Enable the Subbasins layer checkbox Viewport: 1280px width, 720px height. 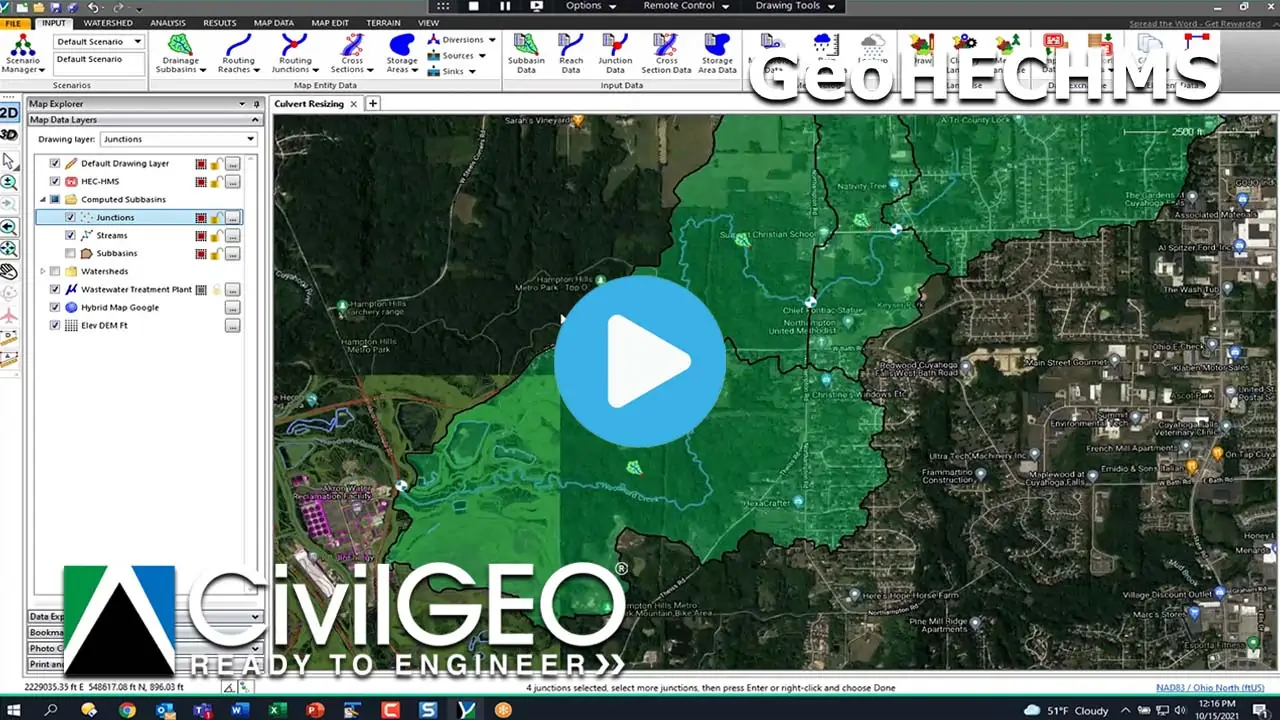pyautogui.click(x=70, y=254)
